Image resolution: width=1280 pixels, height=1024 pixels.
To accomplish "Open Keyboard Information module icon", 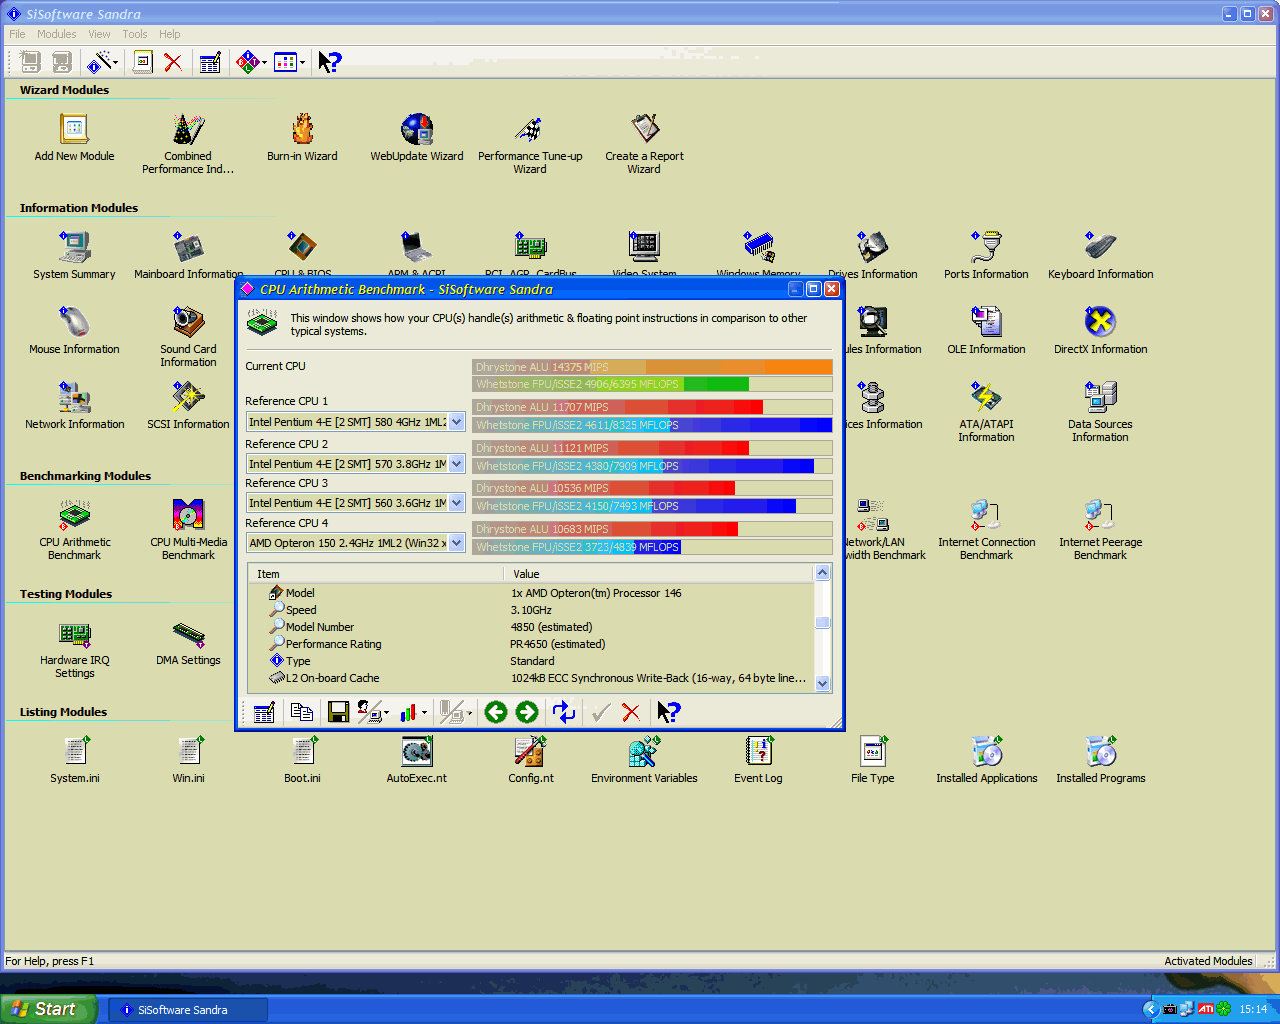I will (x=1100, y=247).
